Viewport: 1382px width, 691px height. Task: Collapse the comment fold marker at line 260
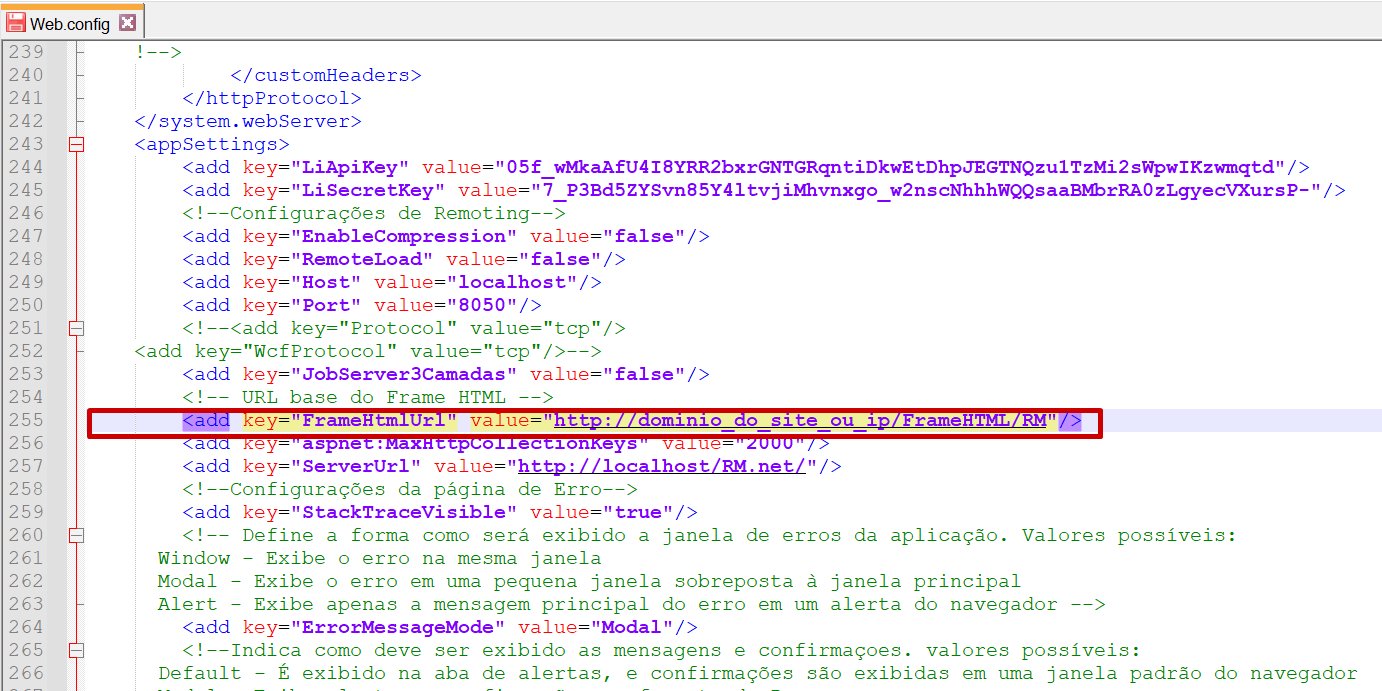pos(76,535)
